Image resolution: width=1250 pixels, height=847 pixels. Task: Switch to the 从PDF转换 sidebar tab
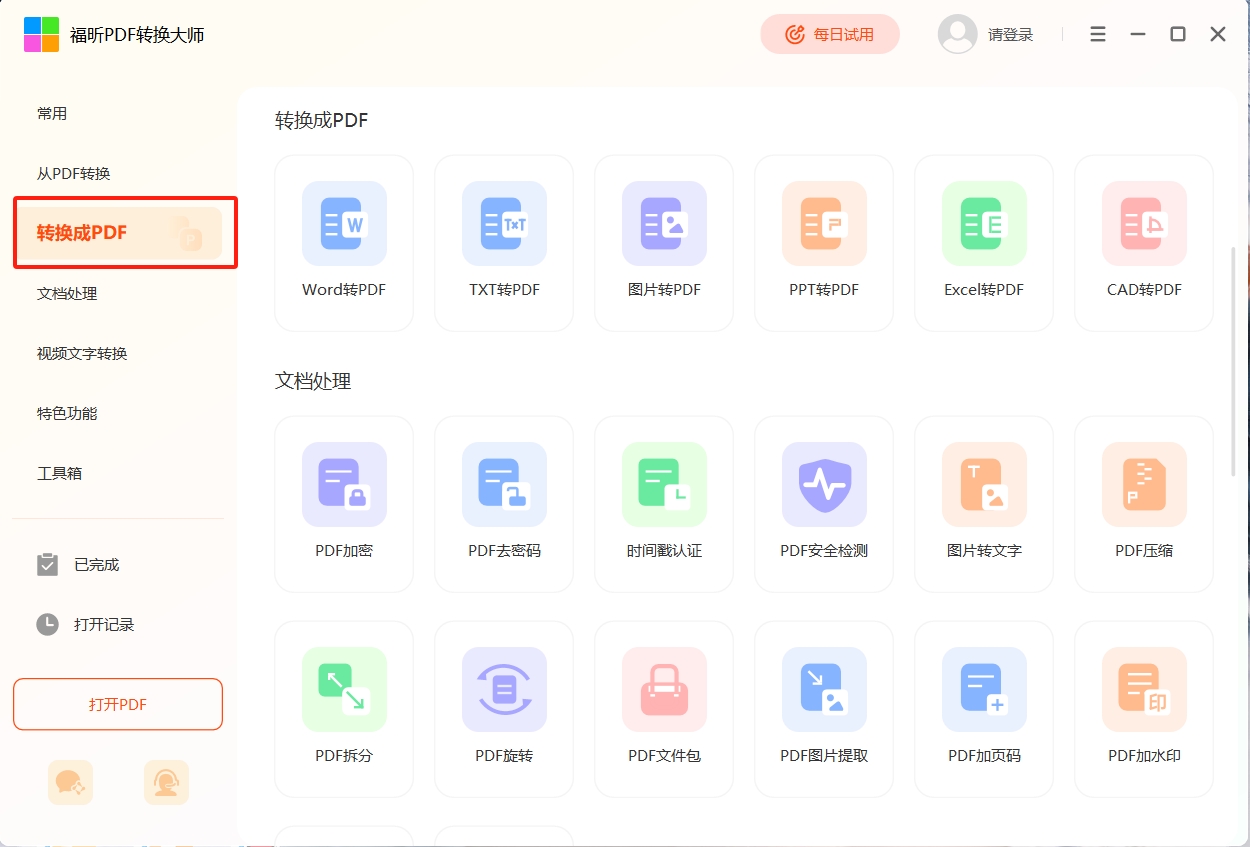coord(74,174)
